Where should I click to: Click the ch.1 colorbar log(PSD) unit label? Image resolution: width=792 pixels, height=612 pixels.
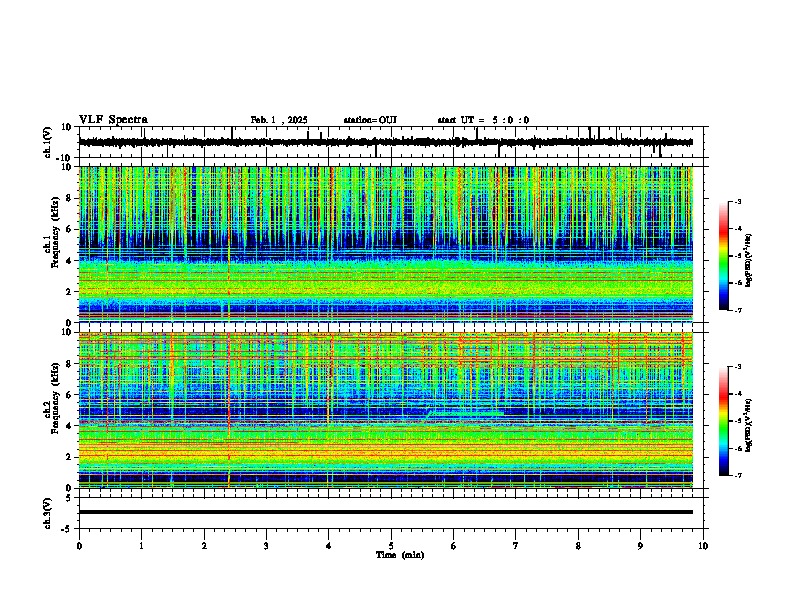749,261
